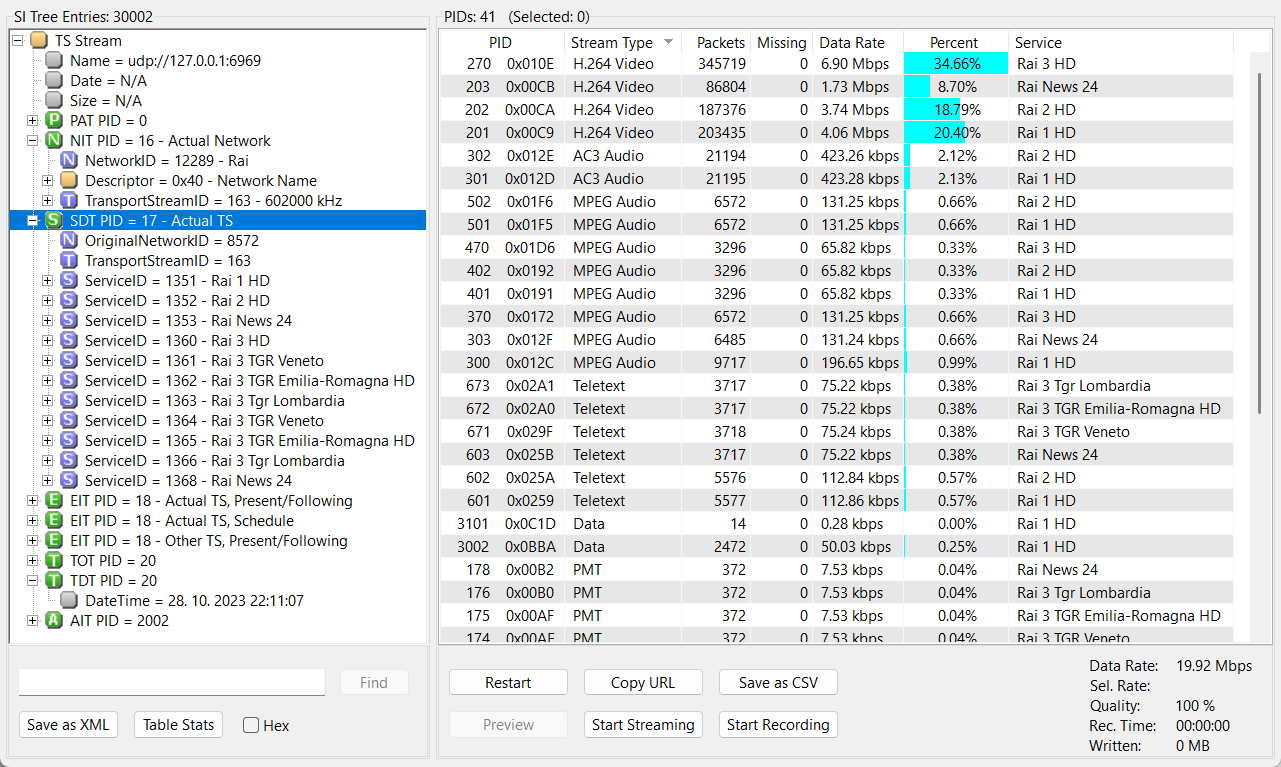Screen dimensions: 1281x767
Task: Click the green A icon of AIT PID = 2002
Action: pyautogui.click(x=54, y=621)
